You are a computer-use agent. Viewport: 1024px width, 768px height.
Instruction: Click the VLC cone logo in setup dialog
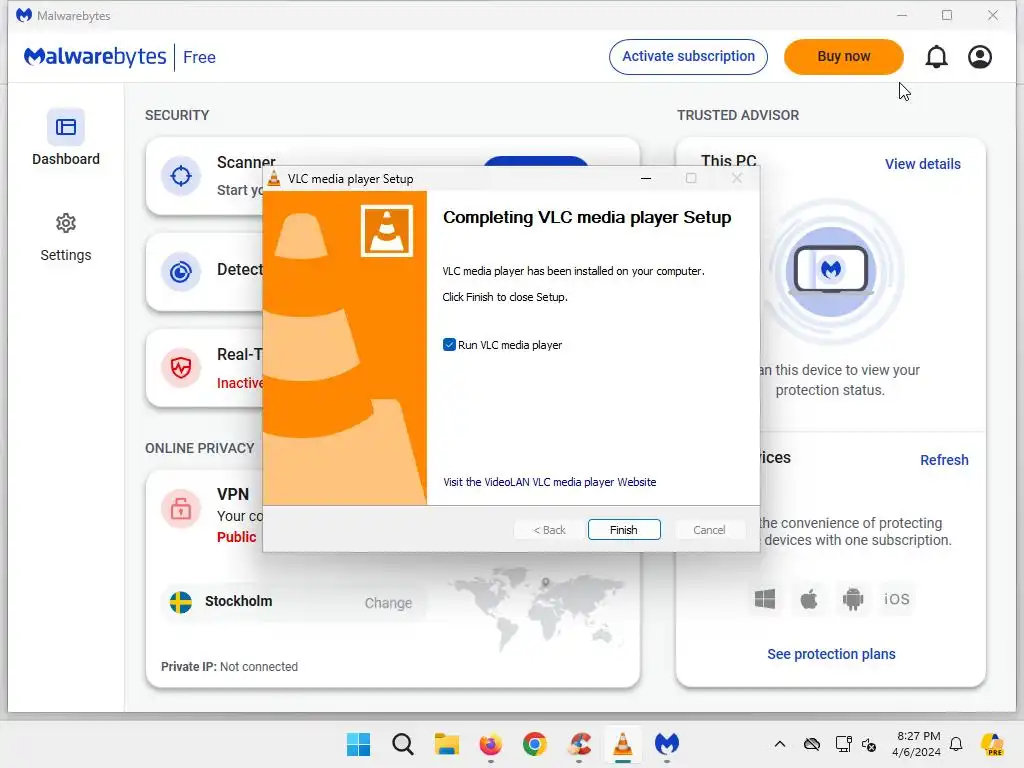[x=387, y=231]
